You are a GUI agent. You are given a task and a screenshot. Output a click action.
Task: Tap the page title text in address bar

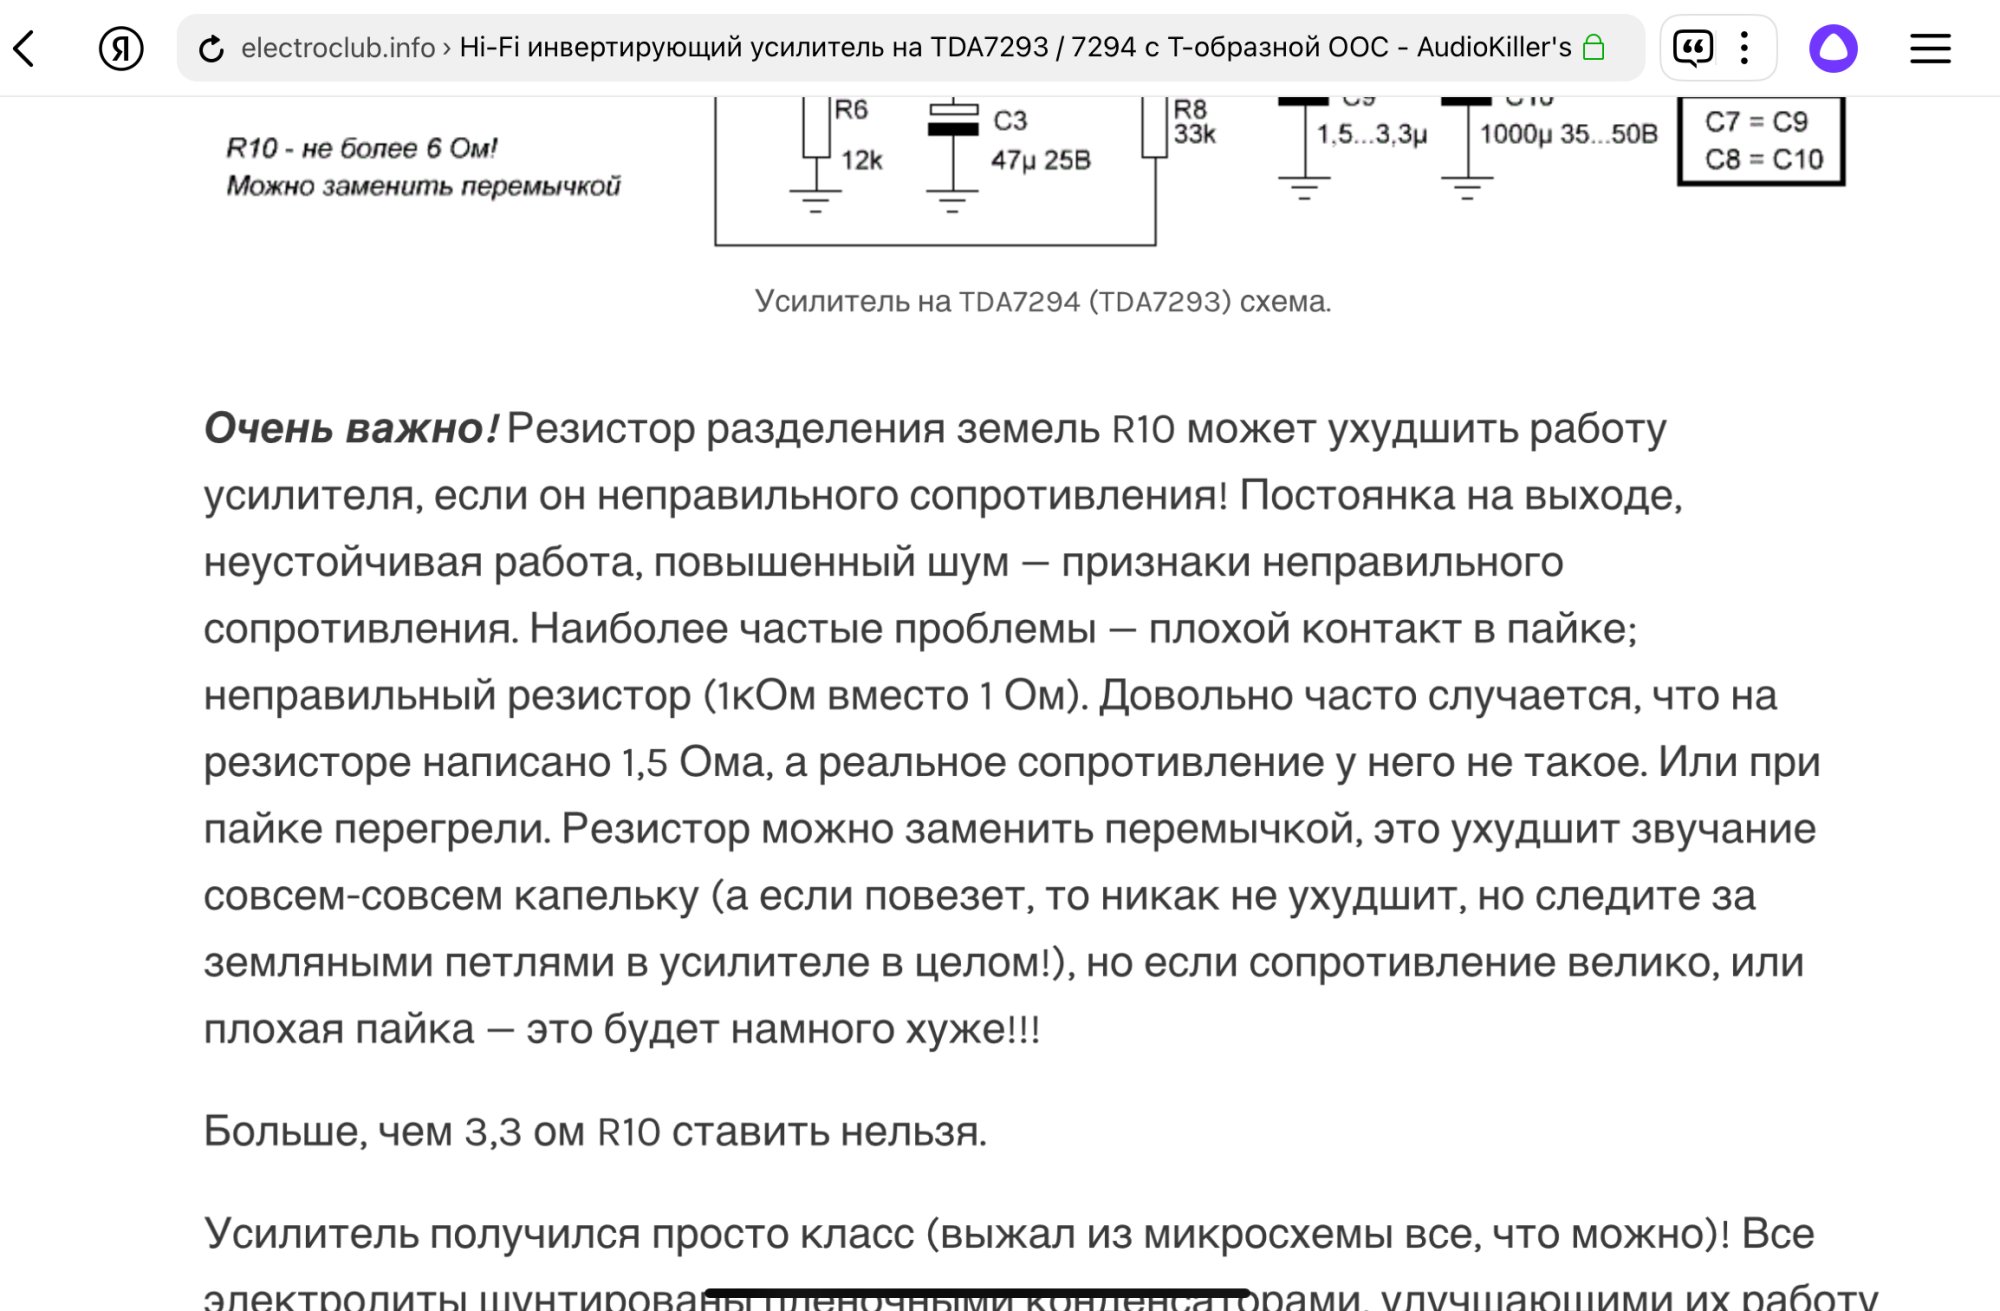(1014, 47)
